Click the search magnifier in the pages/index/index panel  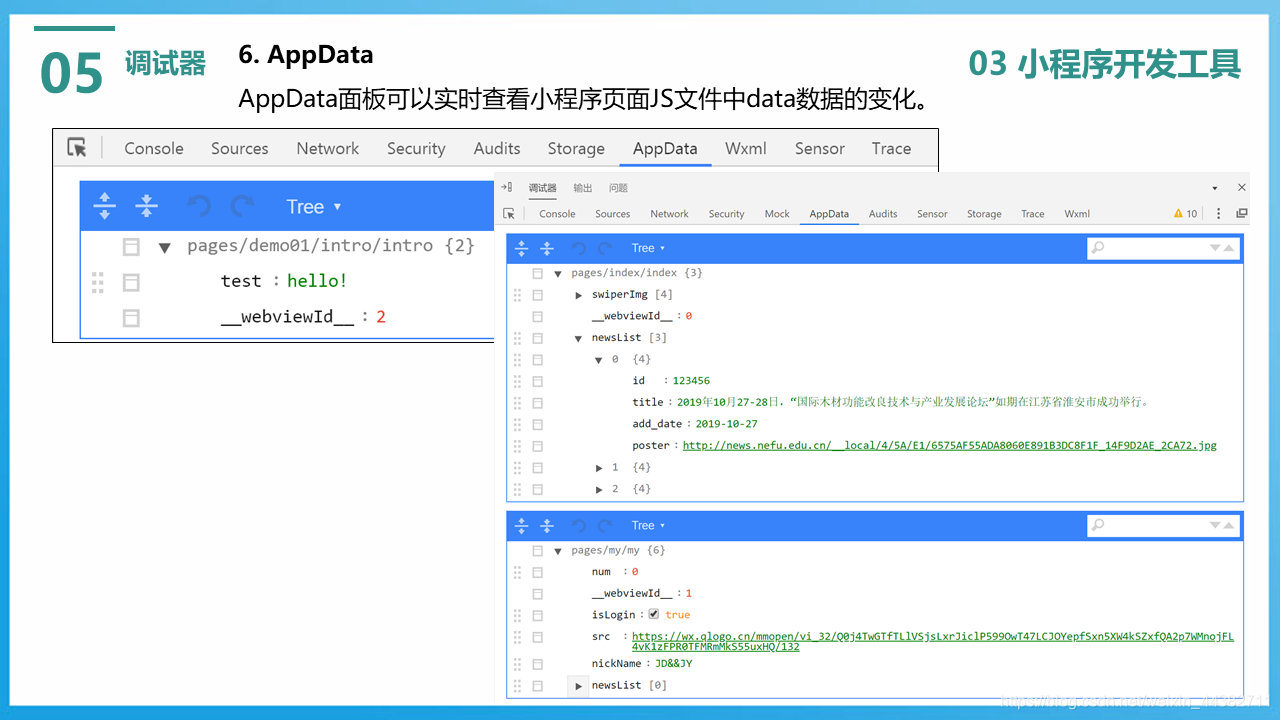click(1098, 248)
